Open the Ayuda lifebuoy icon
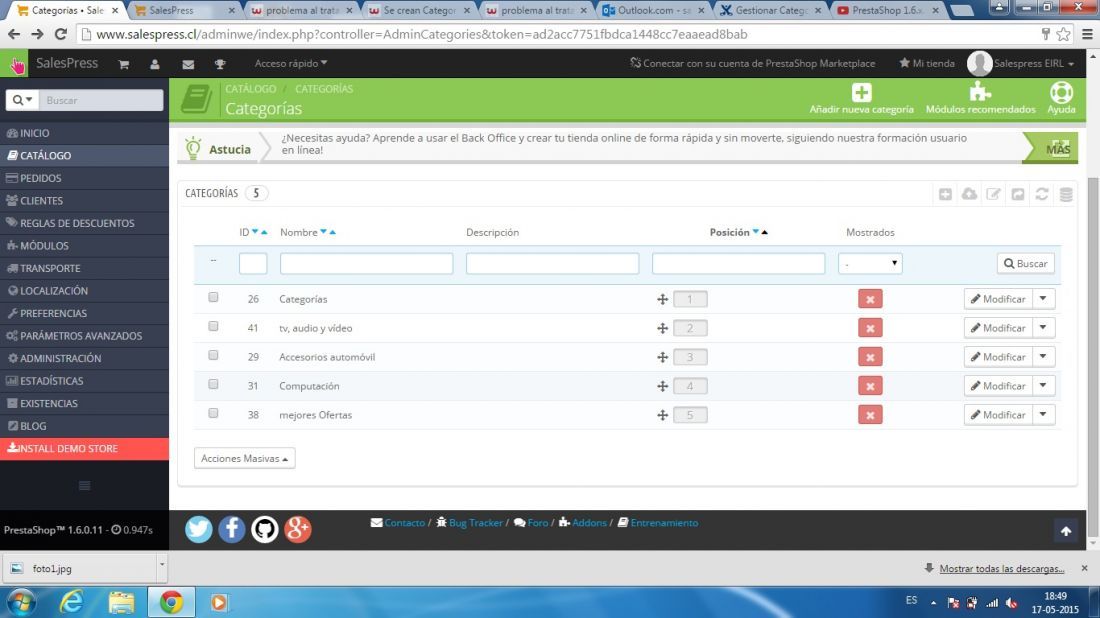The width and height of the screenshot is (1100, 618). (1061, 92)
